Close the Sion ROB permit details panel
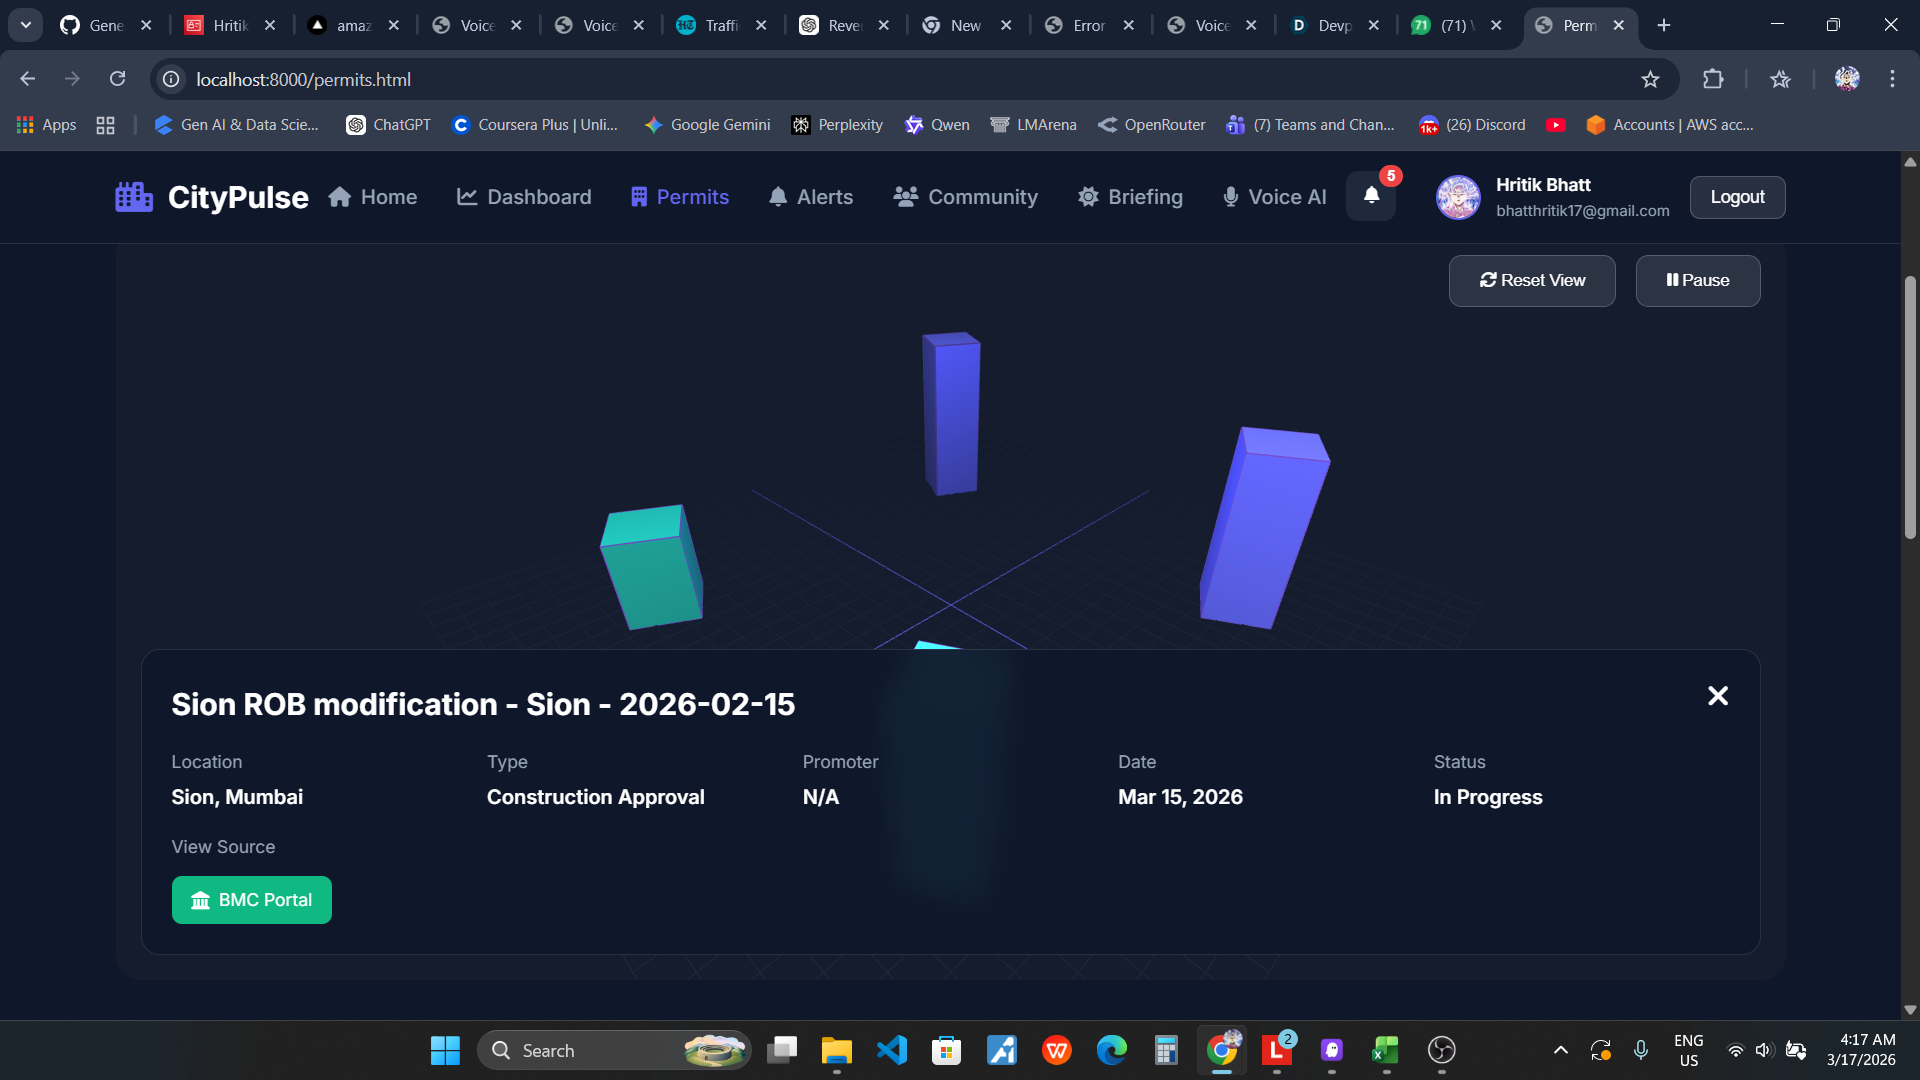 click(1717, 696)
